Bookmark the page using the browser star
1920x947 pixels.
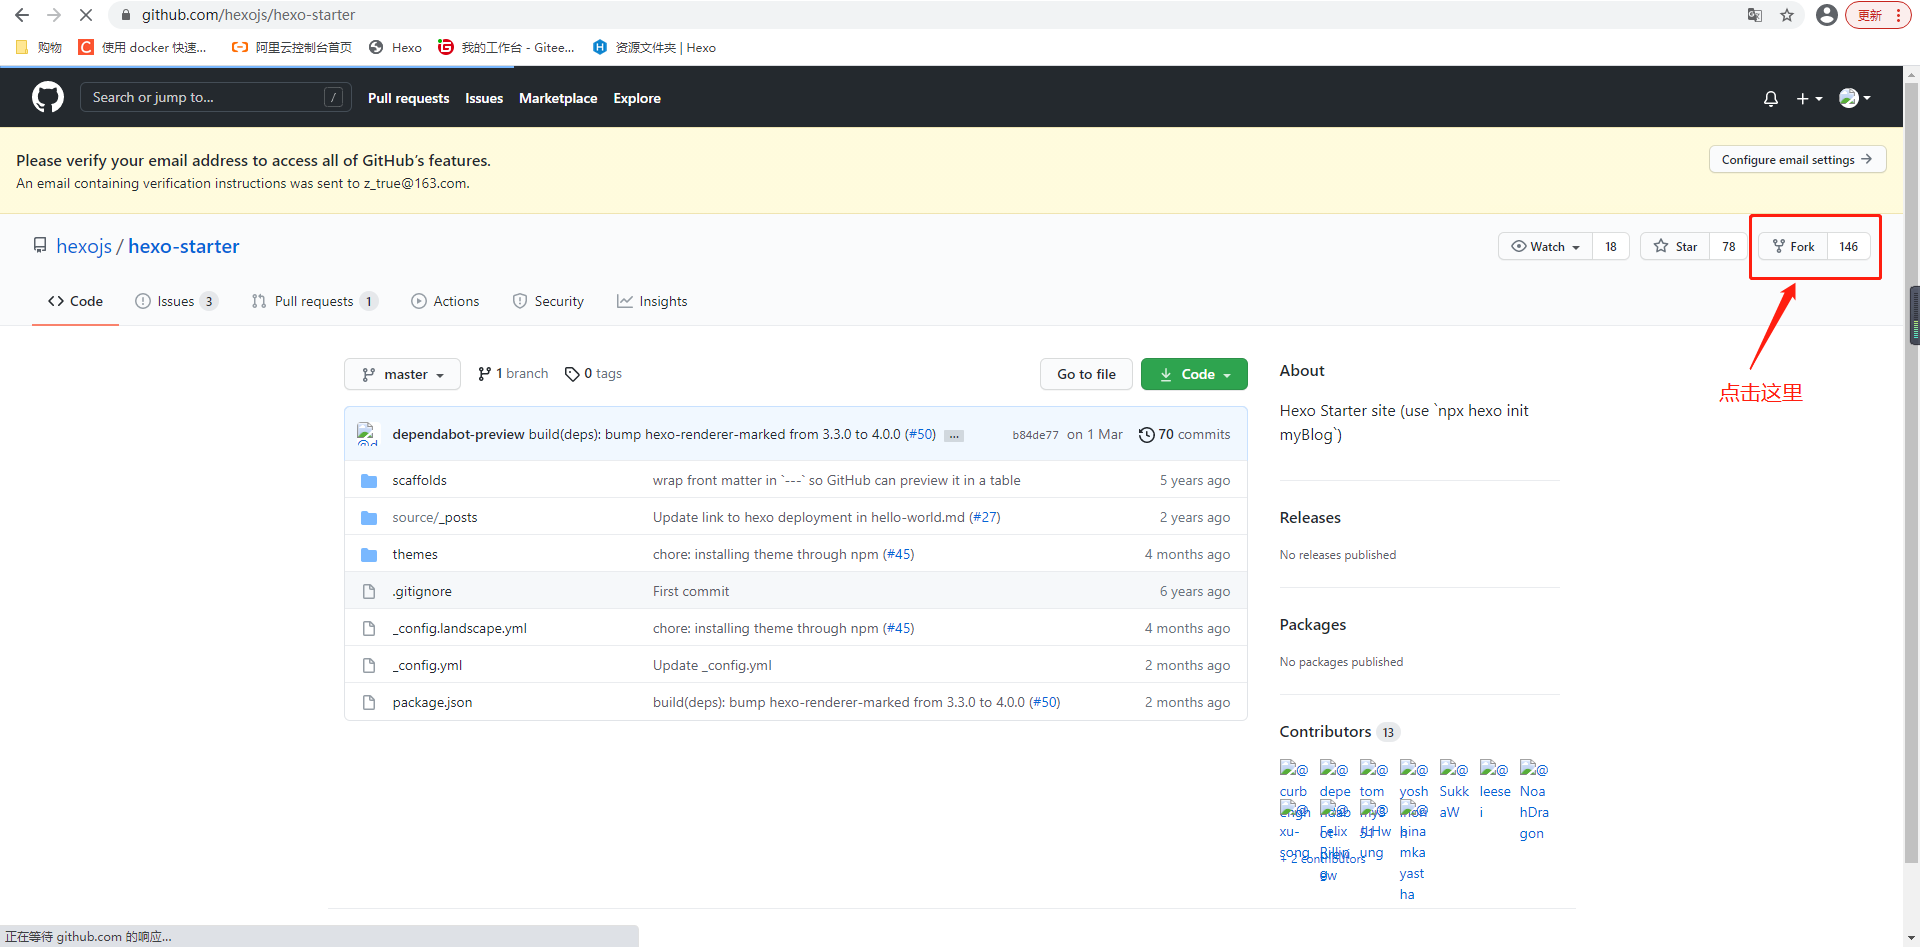1787,15
